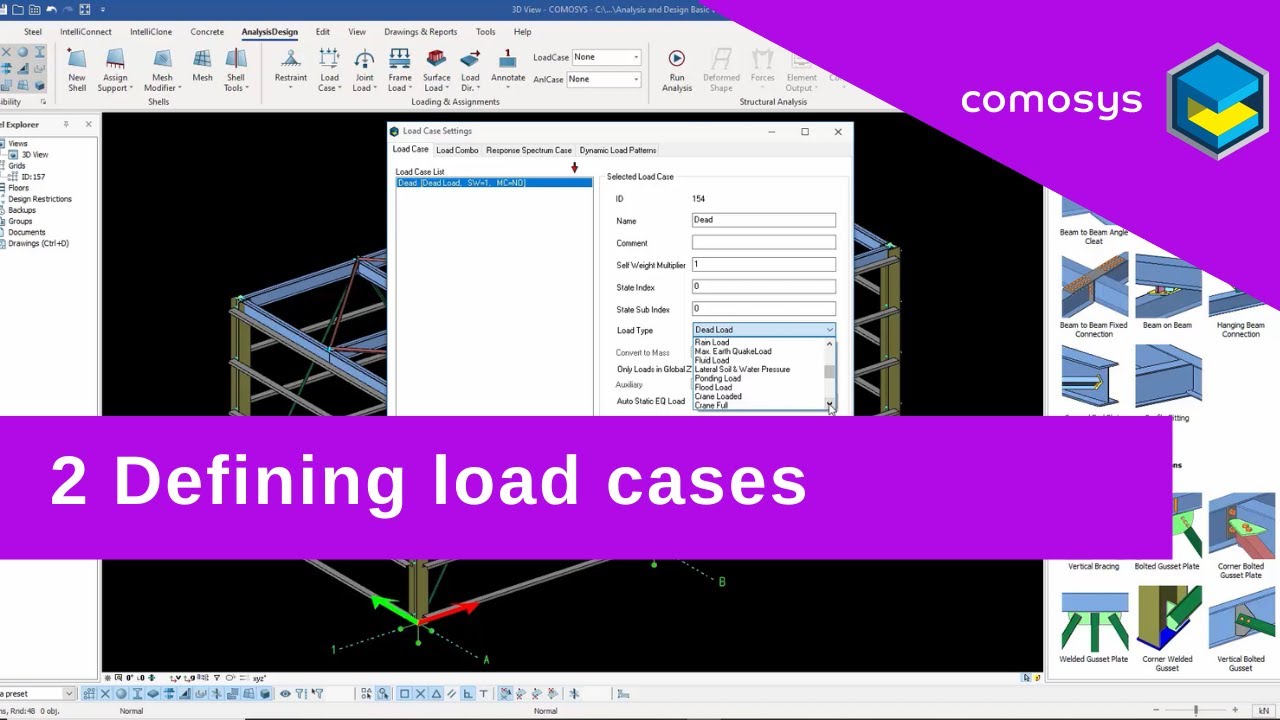Click the Run Analysis button
This screenshot has height=720, width=1280.
coord(677,70)
